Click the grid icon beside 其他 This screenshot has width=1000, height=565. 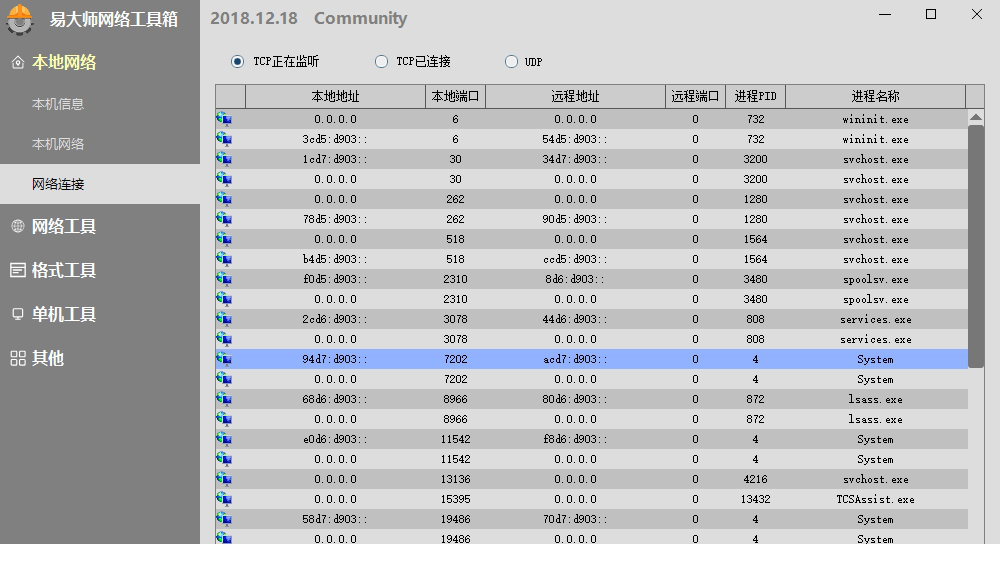point(18,358)
